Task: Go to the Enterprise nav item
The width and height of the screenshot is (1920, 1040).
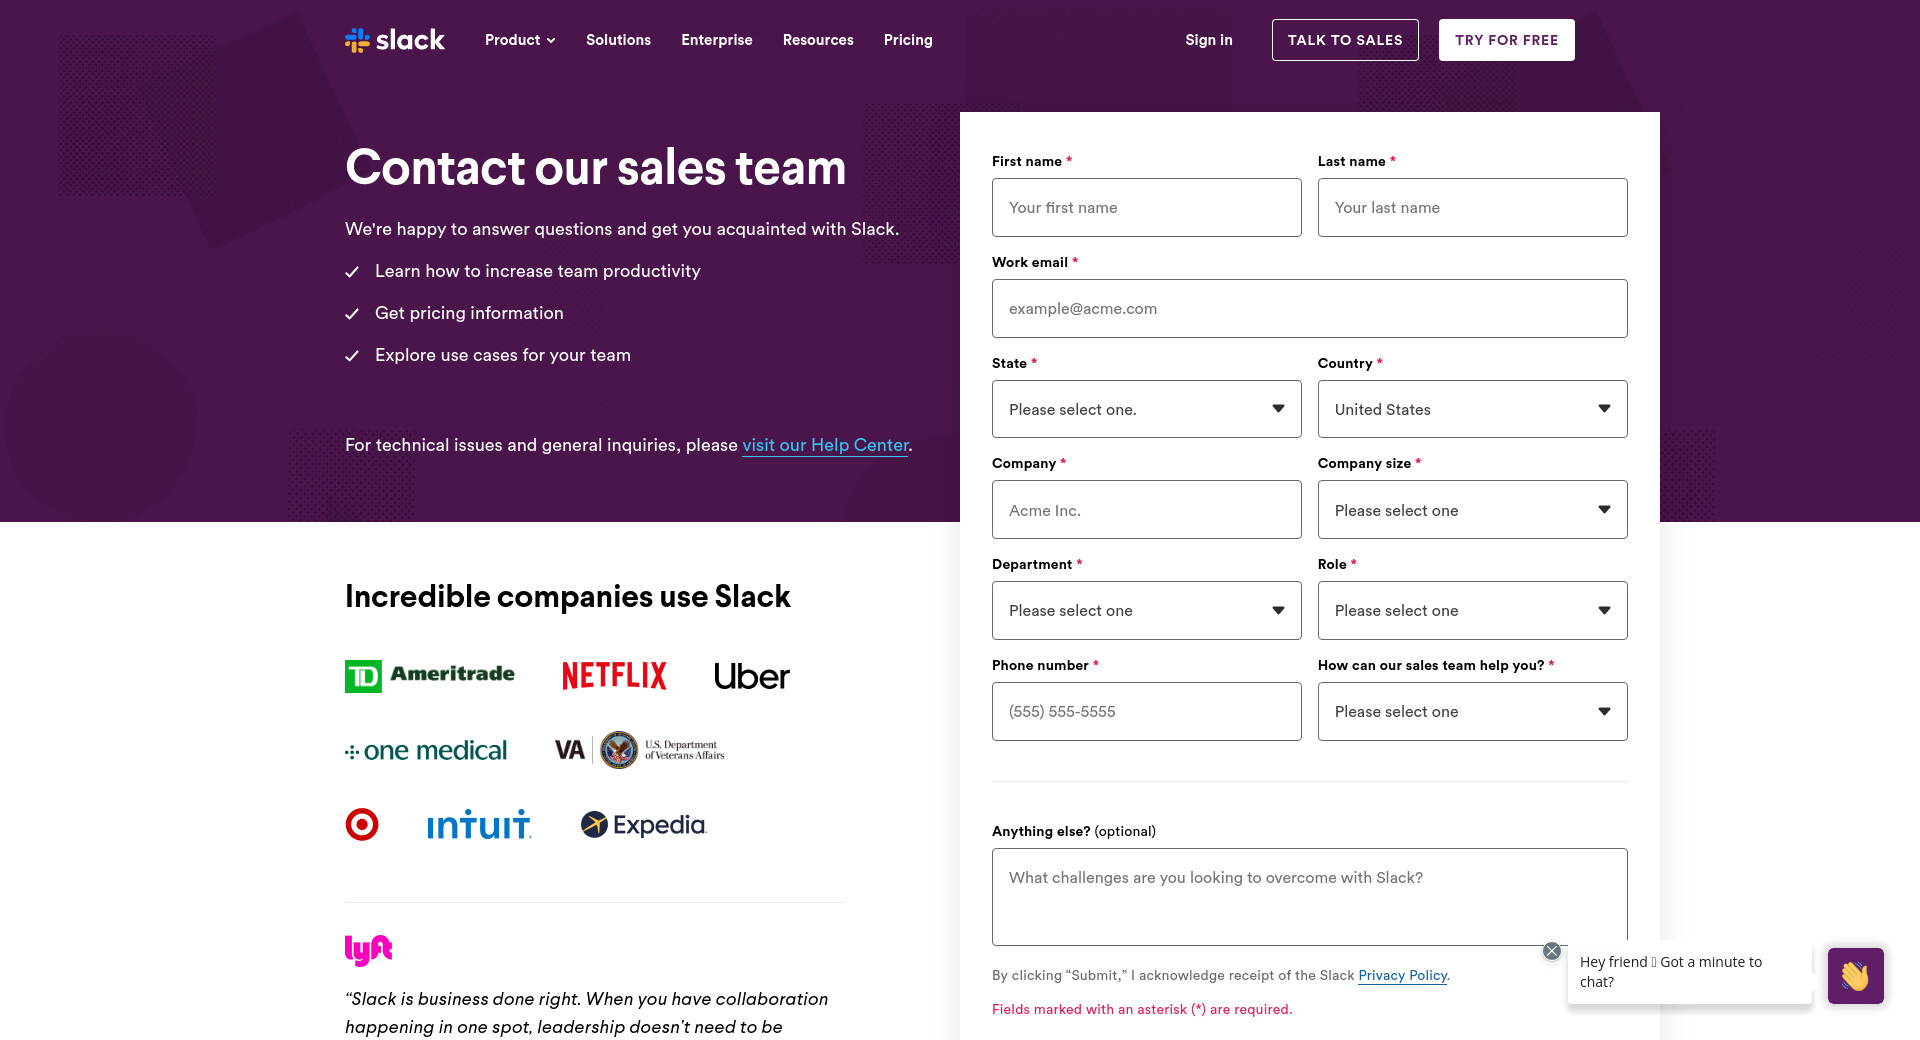Action: (x=716, y=40)
